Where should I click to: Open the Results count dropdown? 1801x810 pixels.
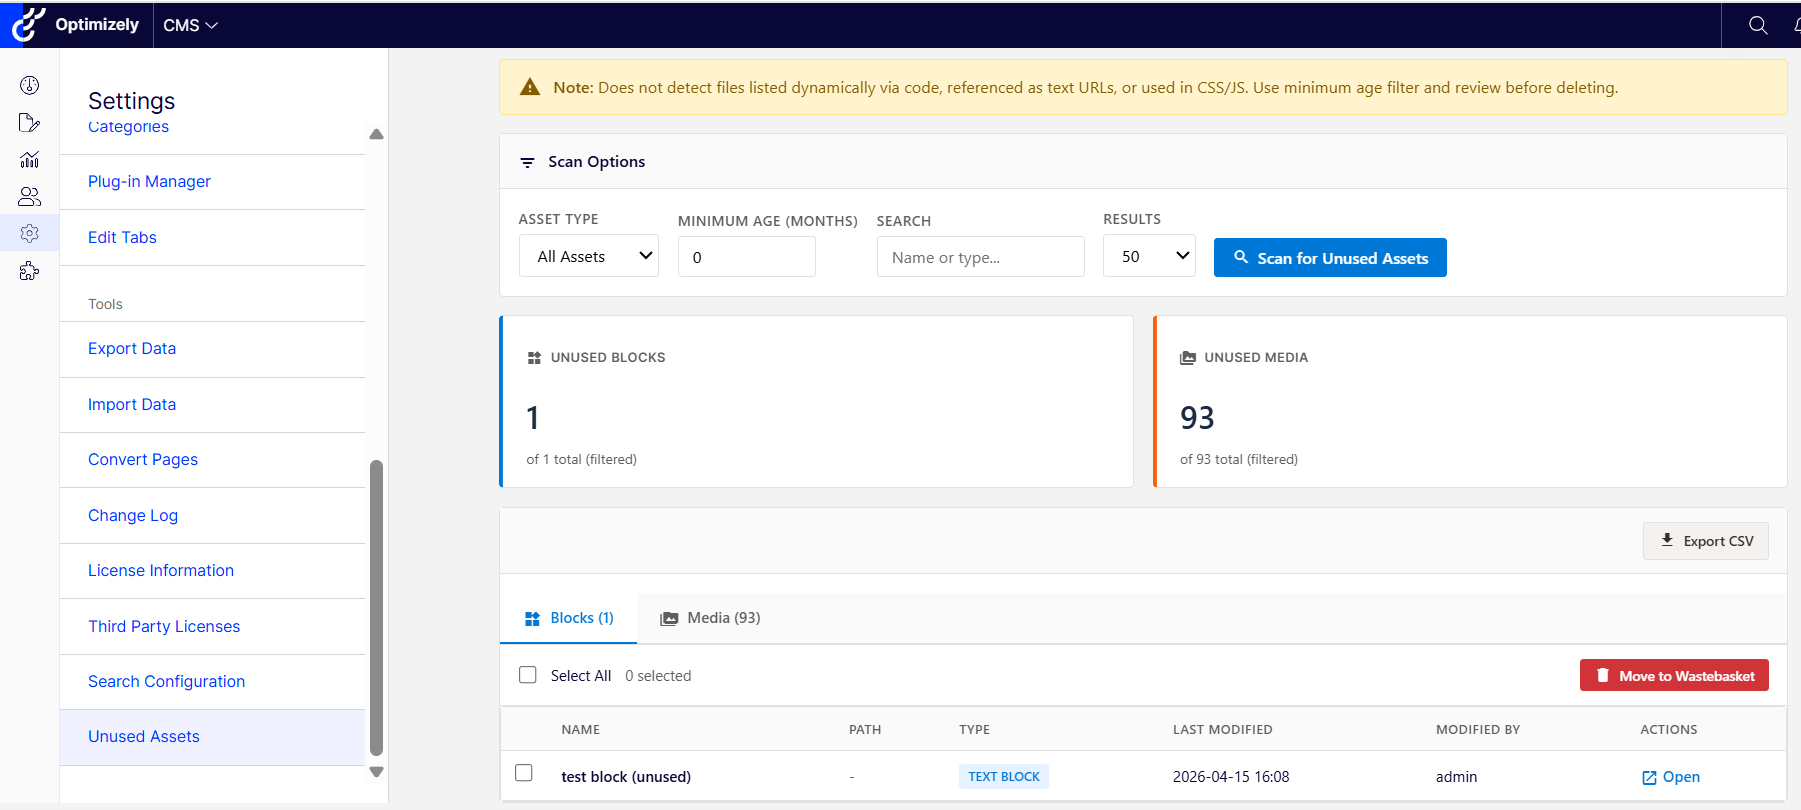coord(1149,256)
